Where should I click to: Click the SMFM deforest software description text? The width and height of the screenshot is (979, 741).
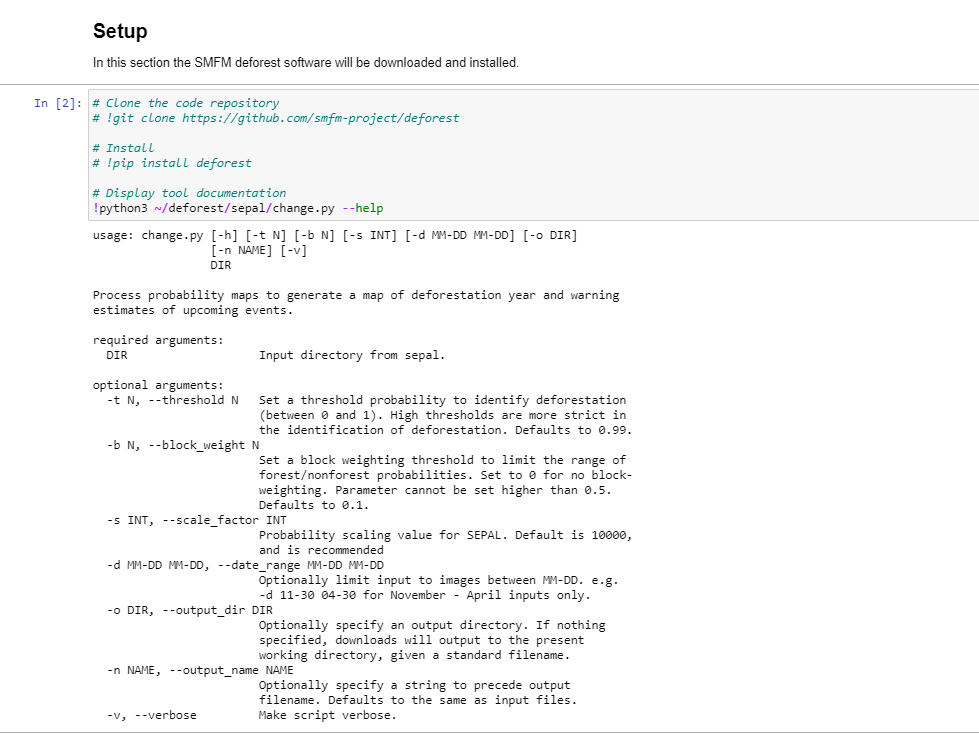coord(305,63)
